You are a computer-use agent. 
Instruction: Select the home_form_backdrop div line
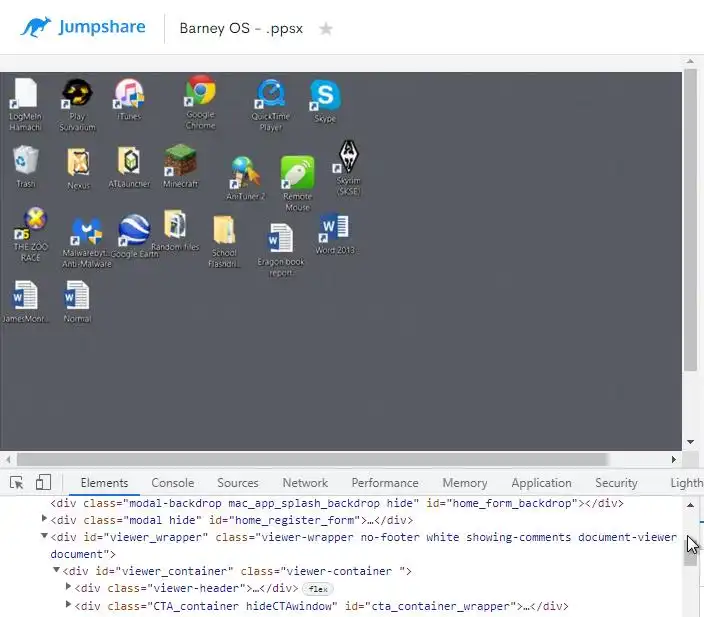[x=337, y=503]
